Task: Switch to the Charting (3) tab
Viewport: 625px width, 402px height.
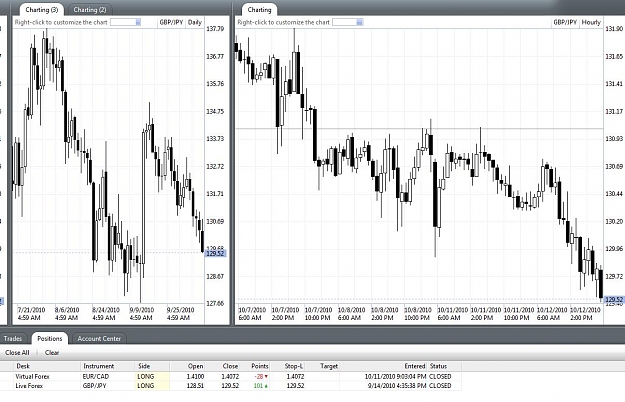Action: 41,10
